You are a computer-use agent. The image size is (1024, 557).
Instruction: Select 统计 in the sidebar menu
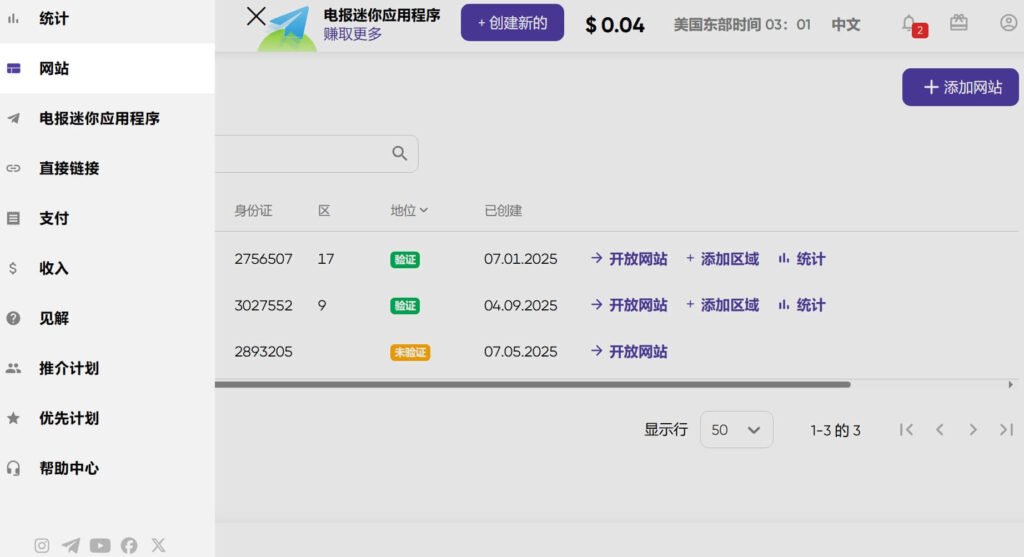coord(54,19)
